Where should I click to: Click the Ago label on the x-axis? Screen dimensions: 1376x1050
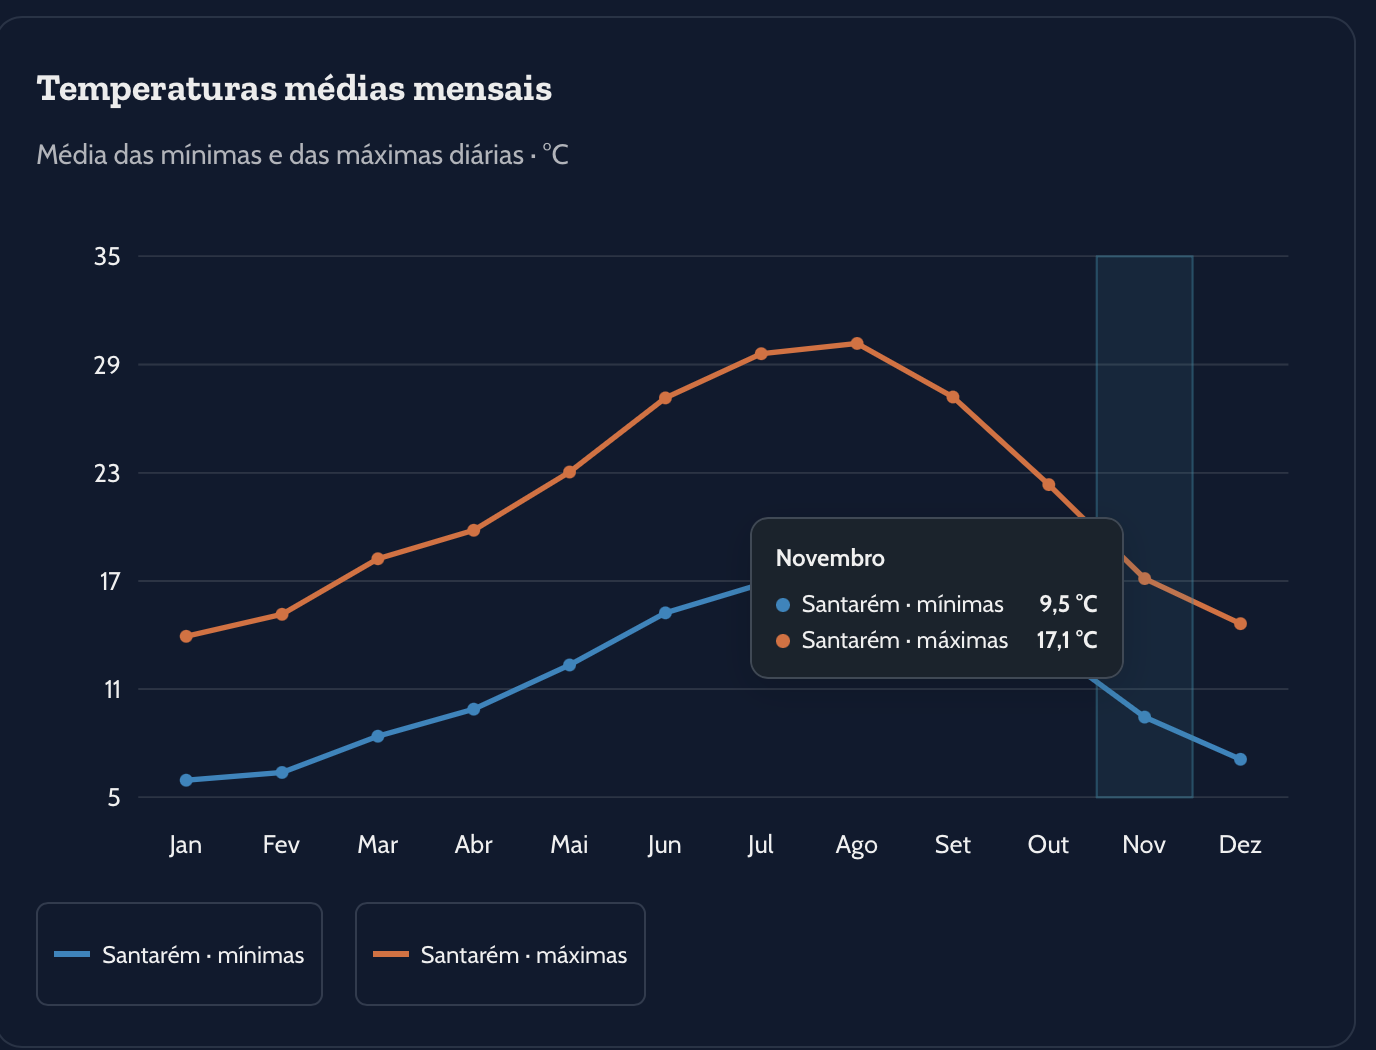[857, 845]
